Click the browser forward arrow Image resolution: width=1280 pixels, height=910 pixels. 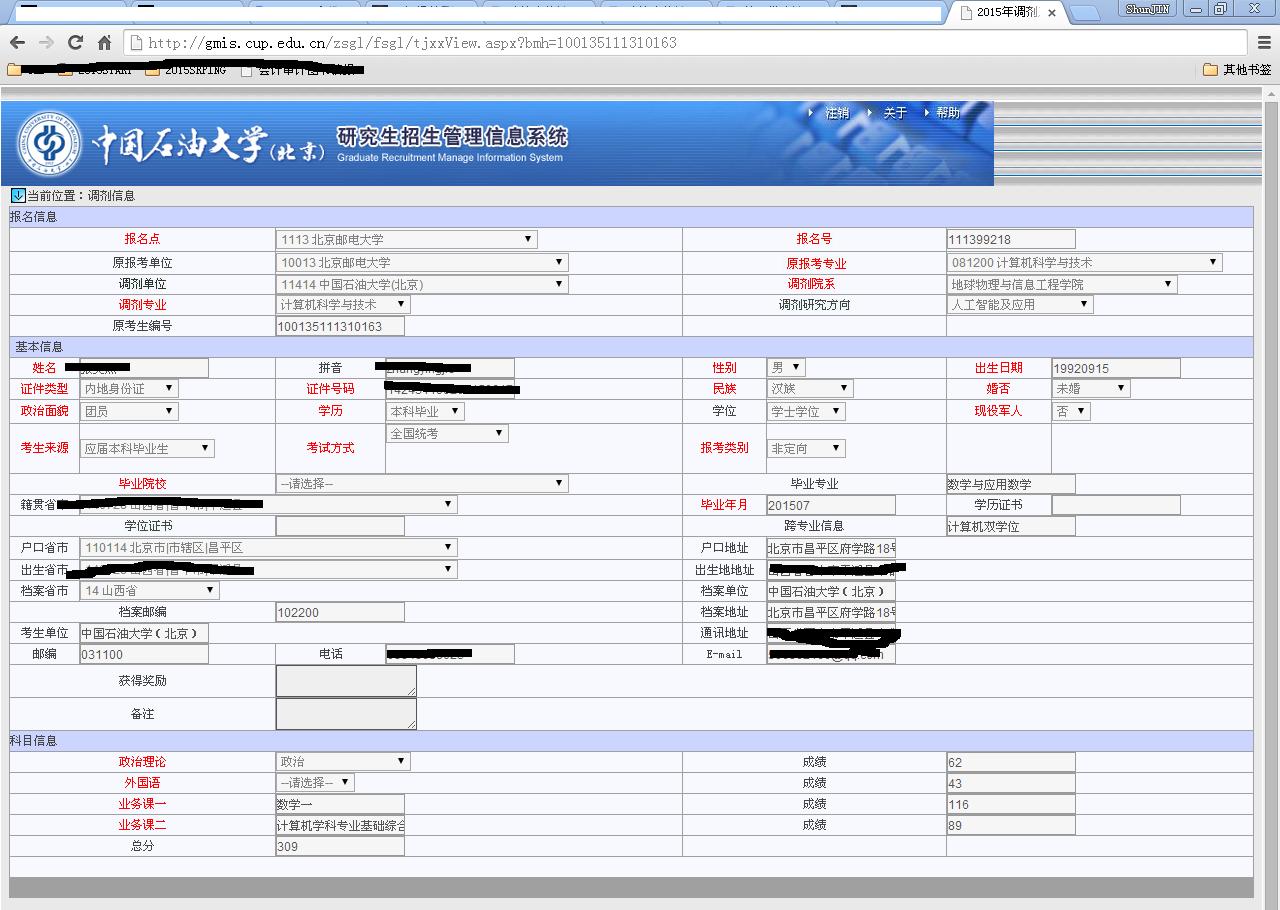(x=46, y=43)
